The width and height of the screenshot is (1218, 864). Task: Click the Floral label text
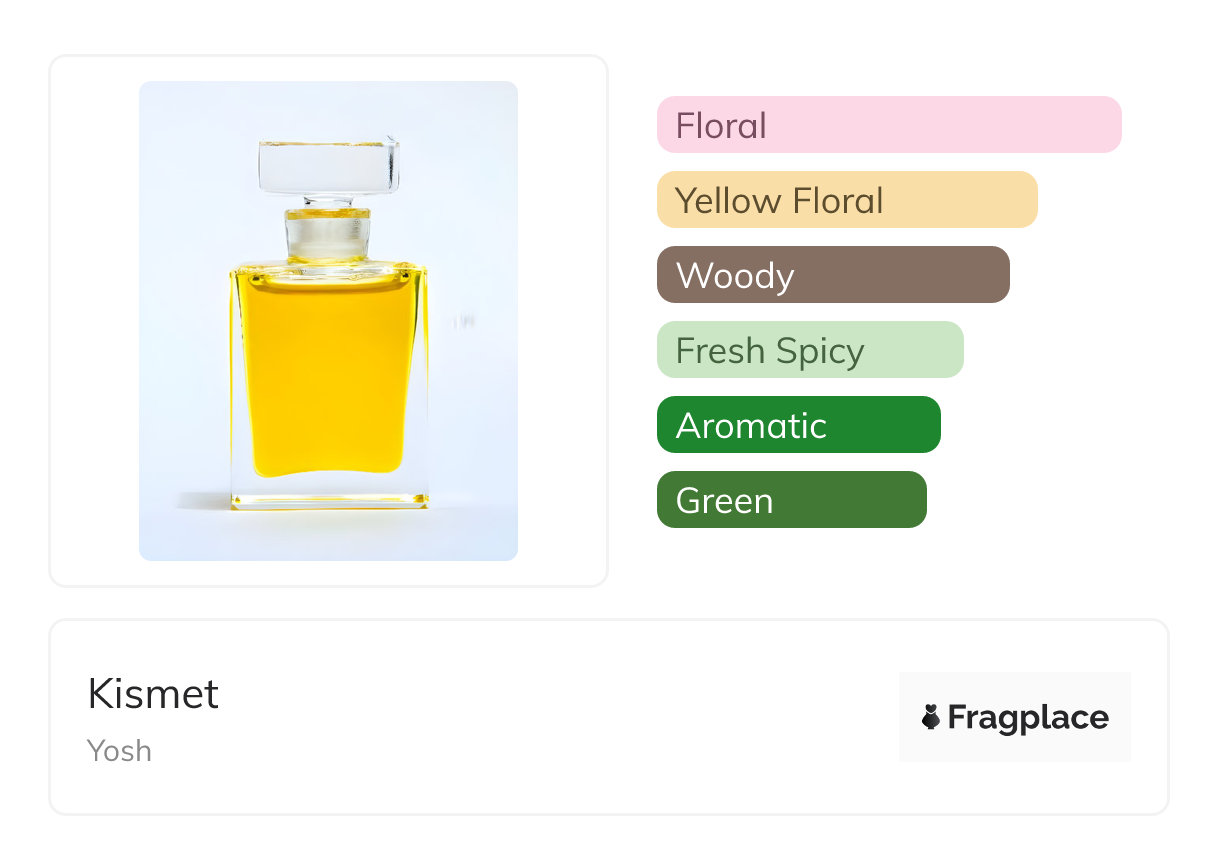721,125
